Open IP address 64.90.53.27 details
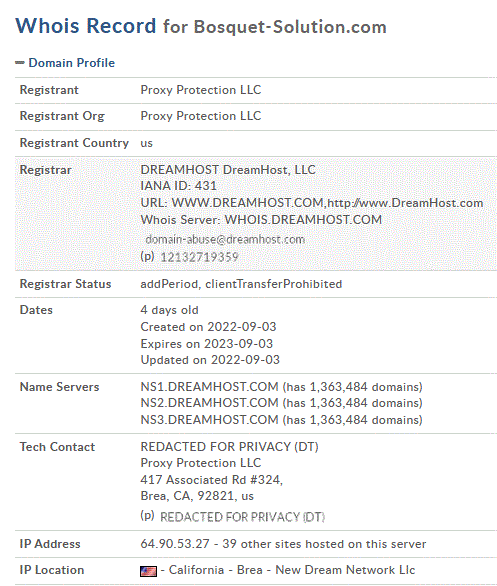 pyautogui.click(x=175, y=544)
